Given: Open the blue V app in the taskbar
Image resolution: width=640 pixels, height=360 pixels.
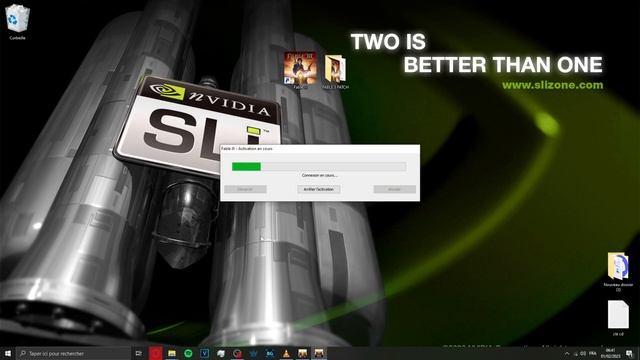Looking at the screenshot, I should pyautogui.click(x=204, y=353).
